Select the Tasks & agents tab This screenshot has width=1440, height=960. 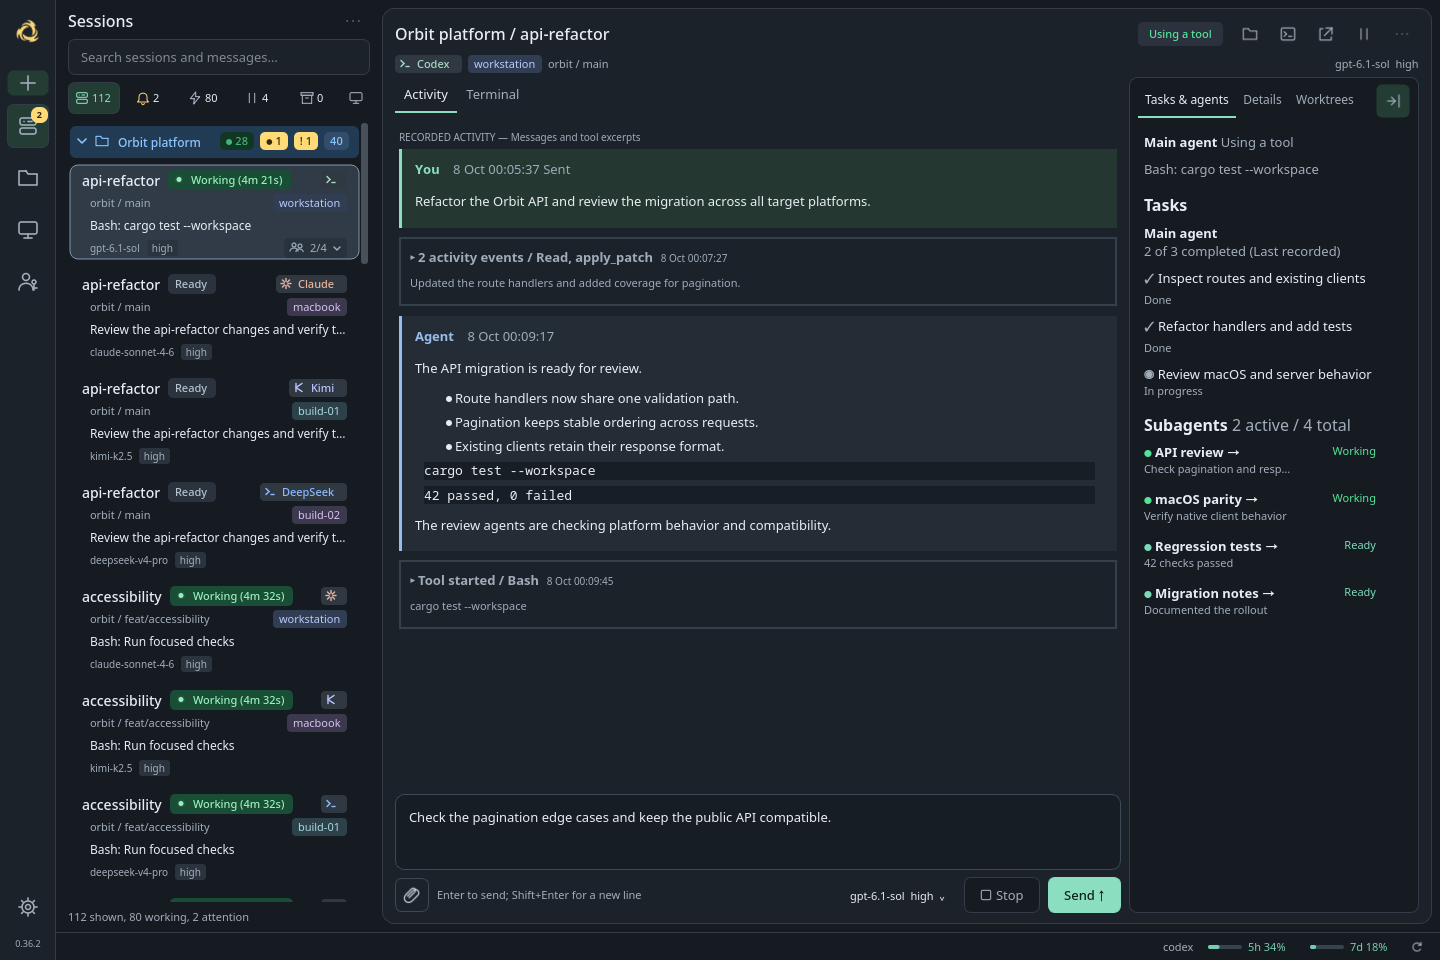(x=1186, y=100)
